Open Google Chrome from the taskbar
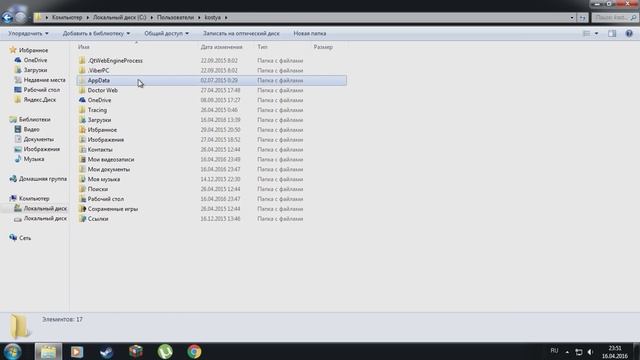This screenshot has height=360, width=640. tap(194, 352)
